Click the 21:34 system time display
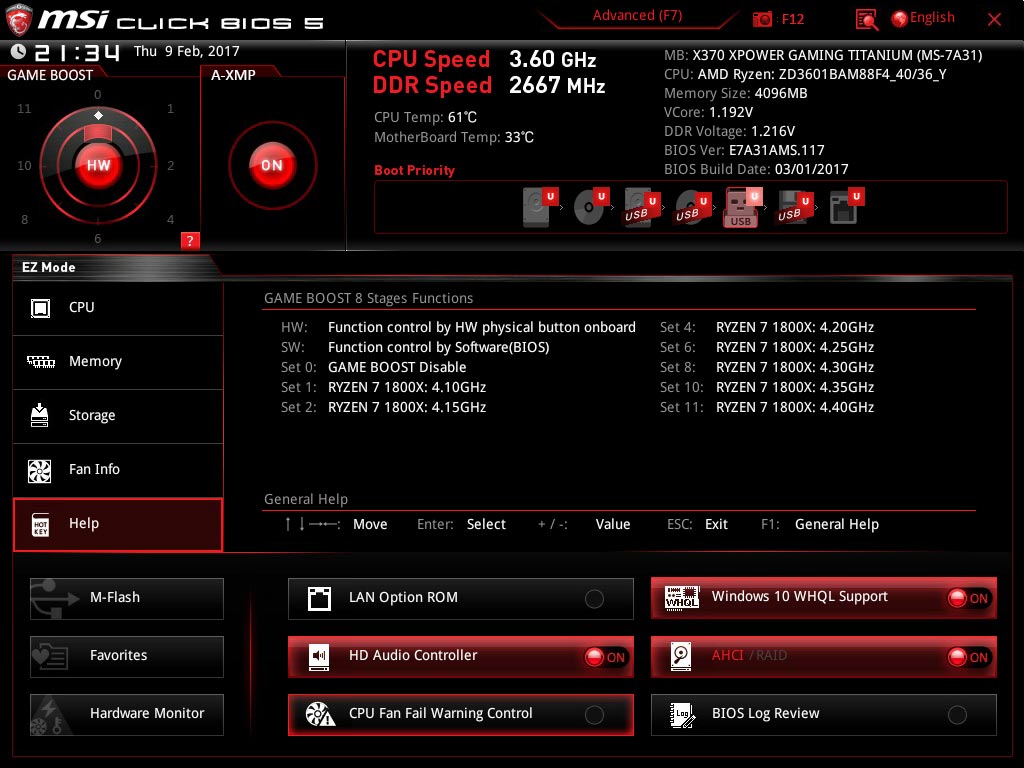 click(77, 52)
